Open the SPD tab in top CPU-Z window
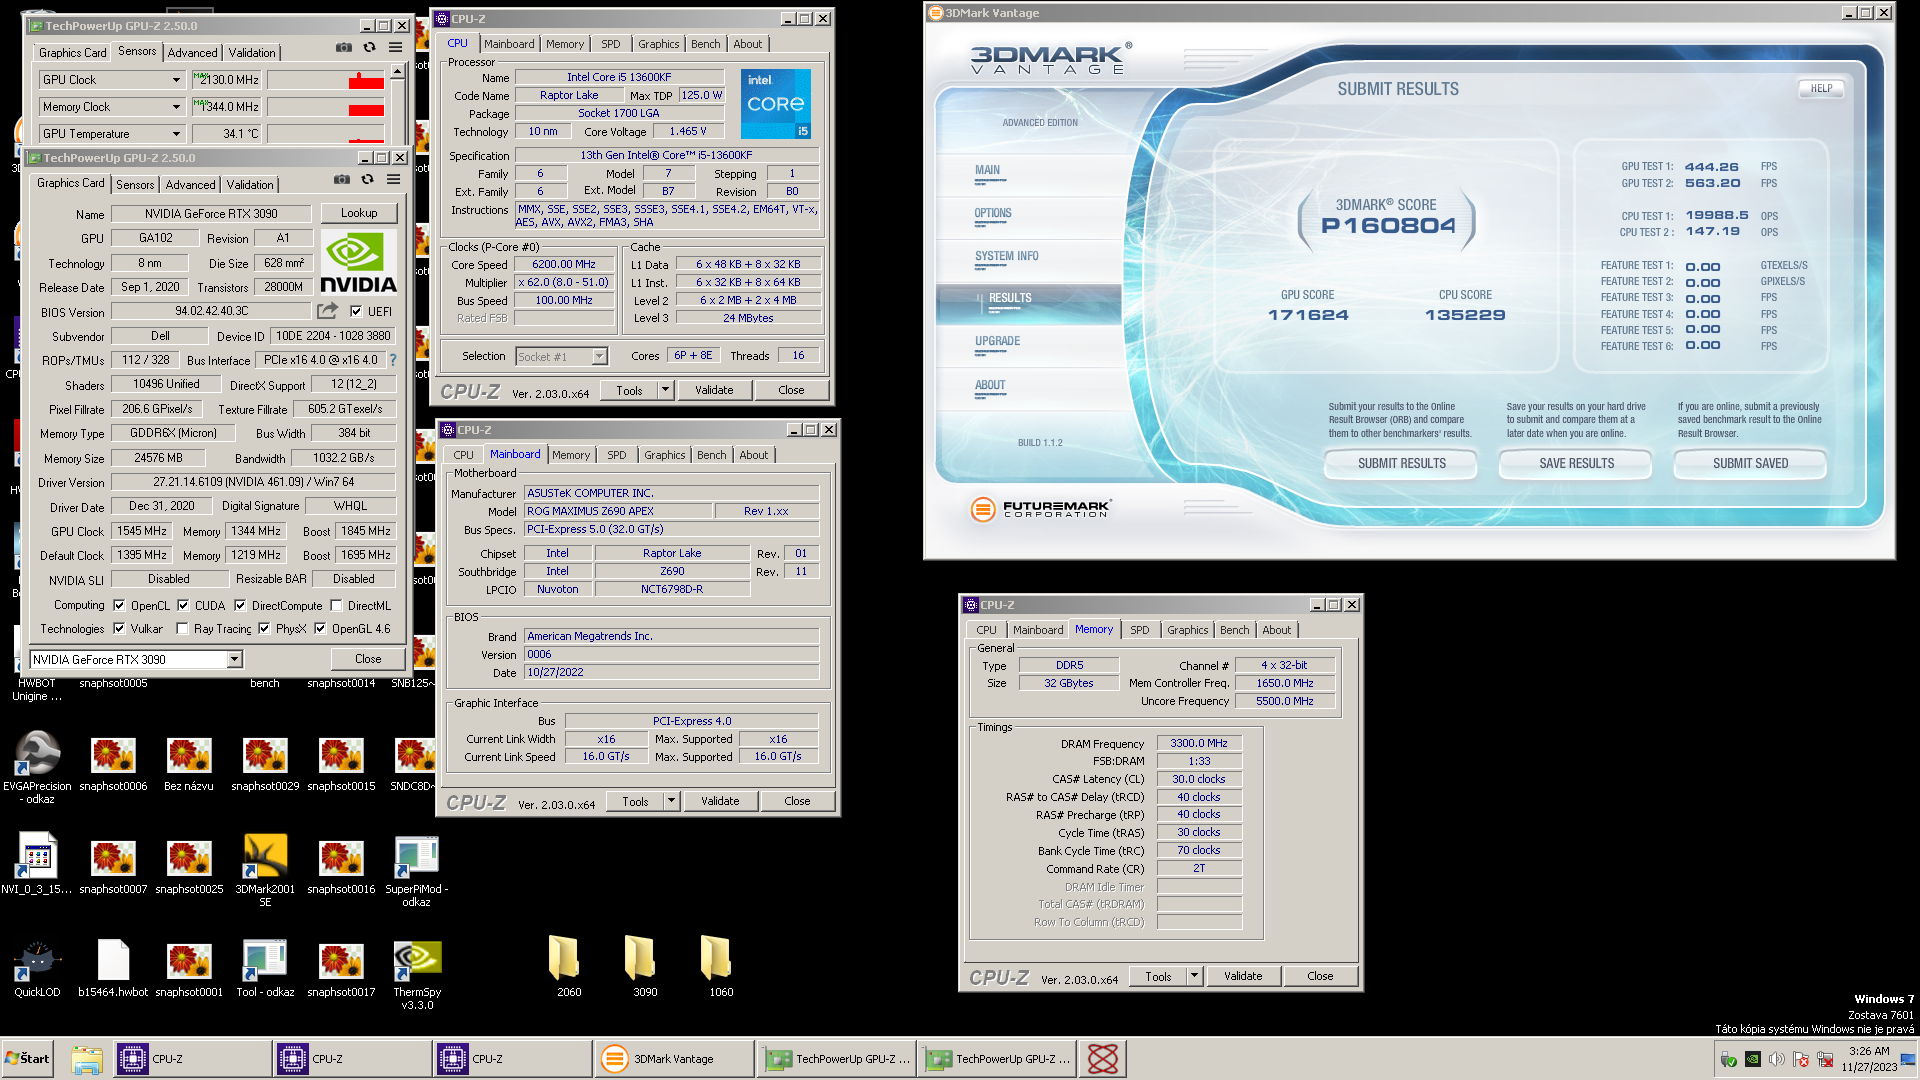Screen dimensions: 1920x1080 click(x=611, y=44)
